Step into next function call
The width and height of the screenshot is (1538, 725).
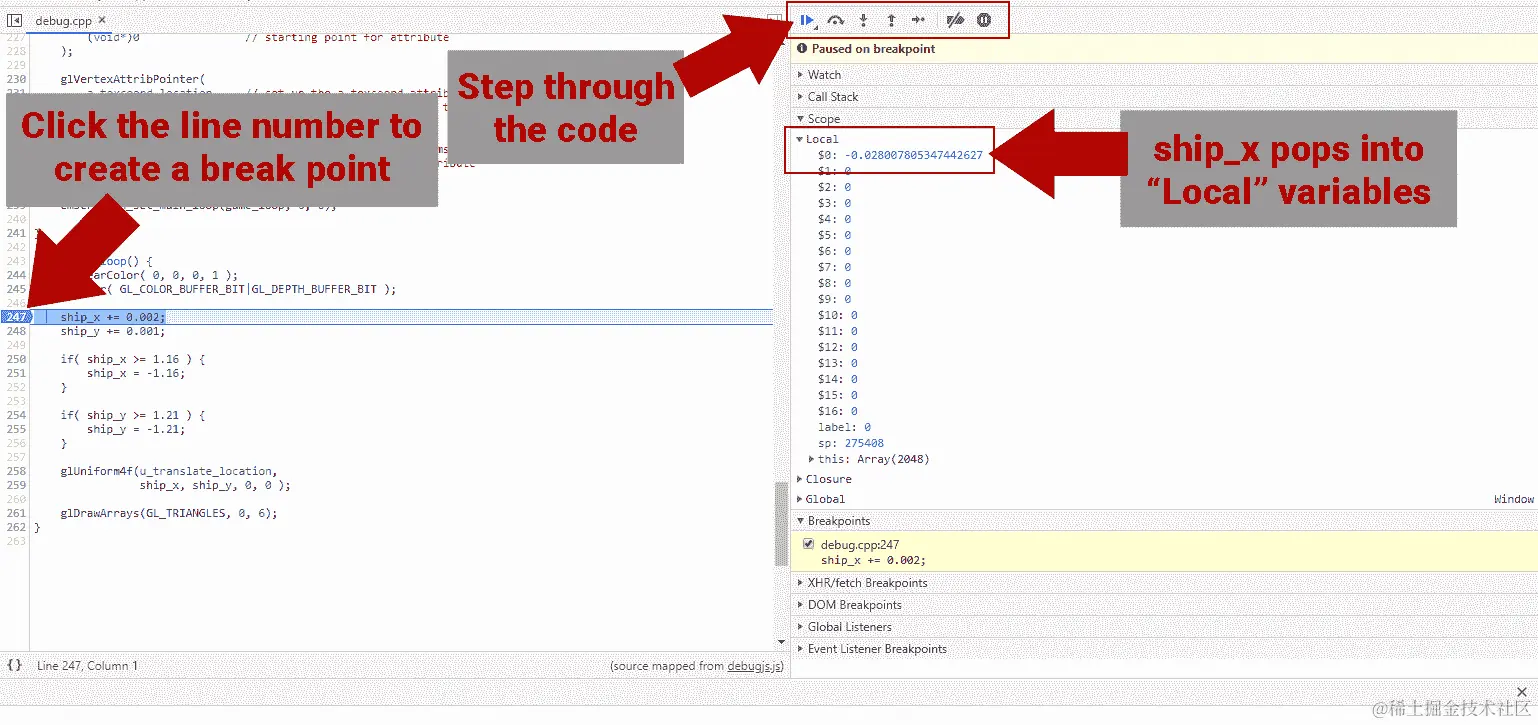coord(863,20)
